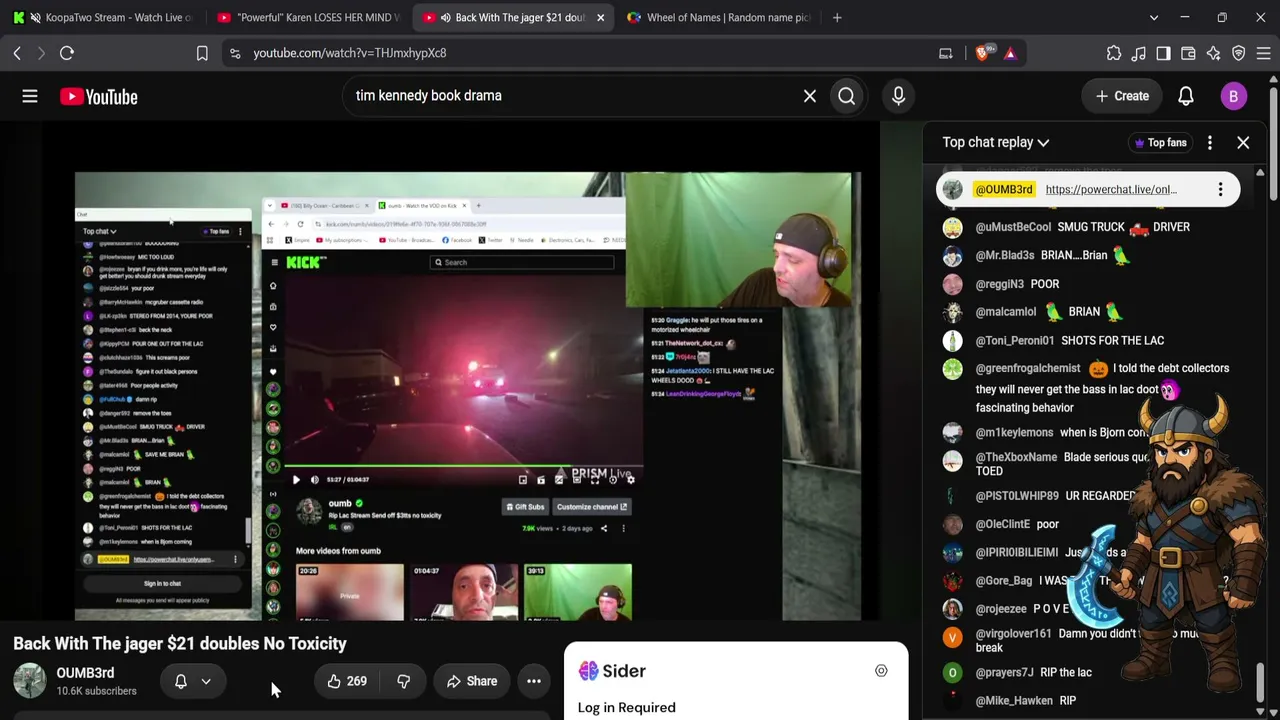Open the YouTube guide hamburger menu
Image resolution: width=1280 pixels, height=720 pixels.
[x=30, y=96]
